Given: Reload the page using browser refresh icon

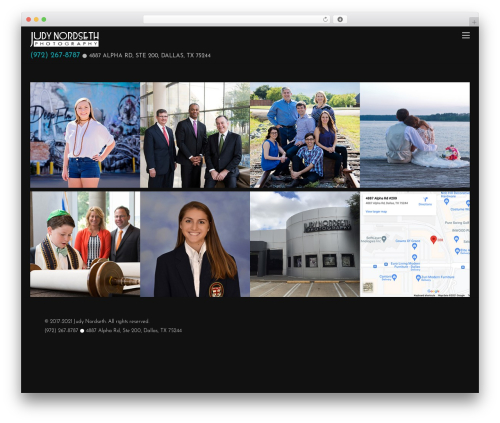Looking at the screenshot, I should (x=325, y=19).
